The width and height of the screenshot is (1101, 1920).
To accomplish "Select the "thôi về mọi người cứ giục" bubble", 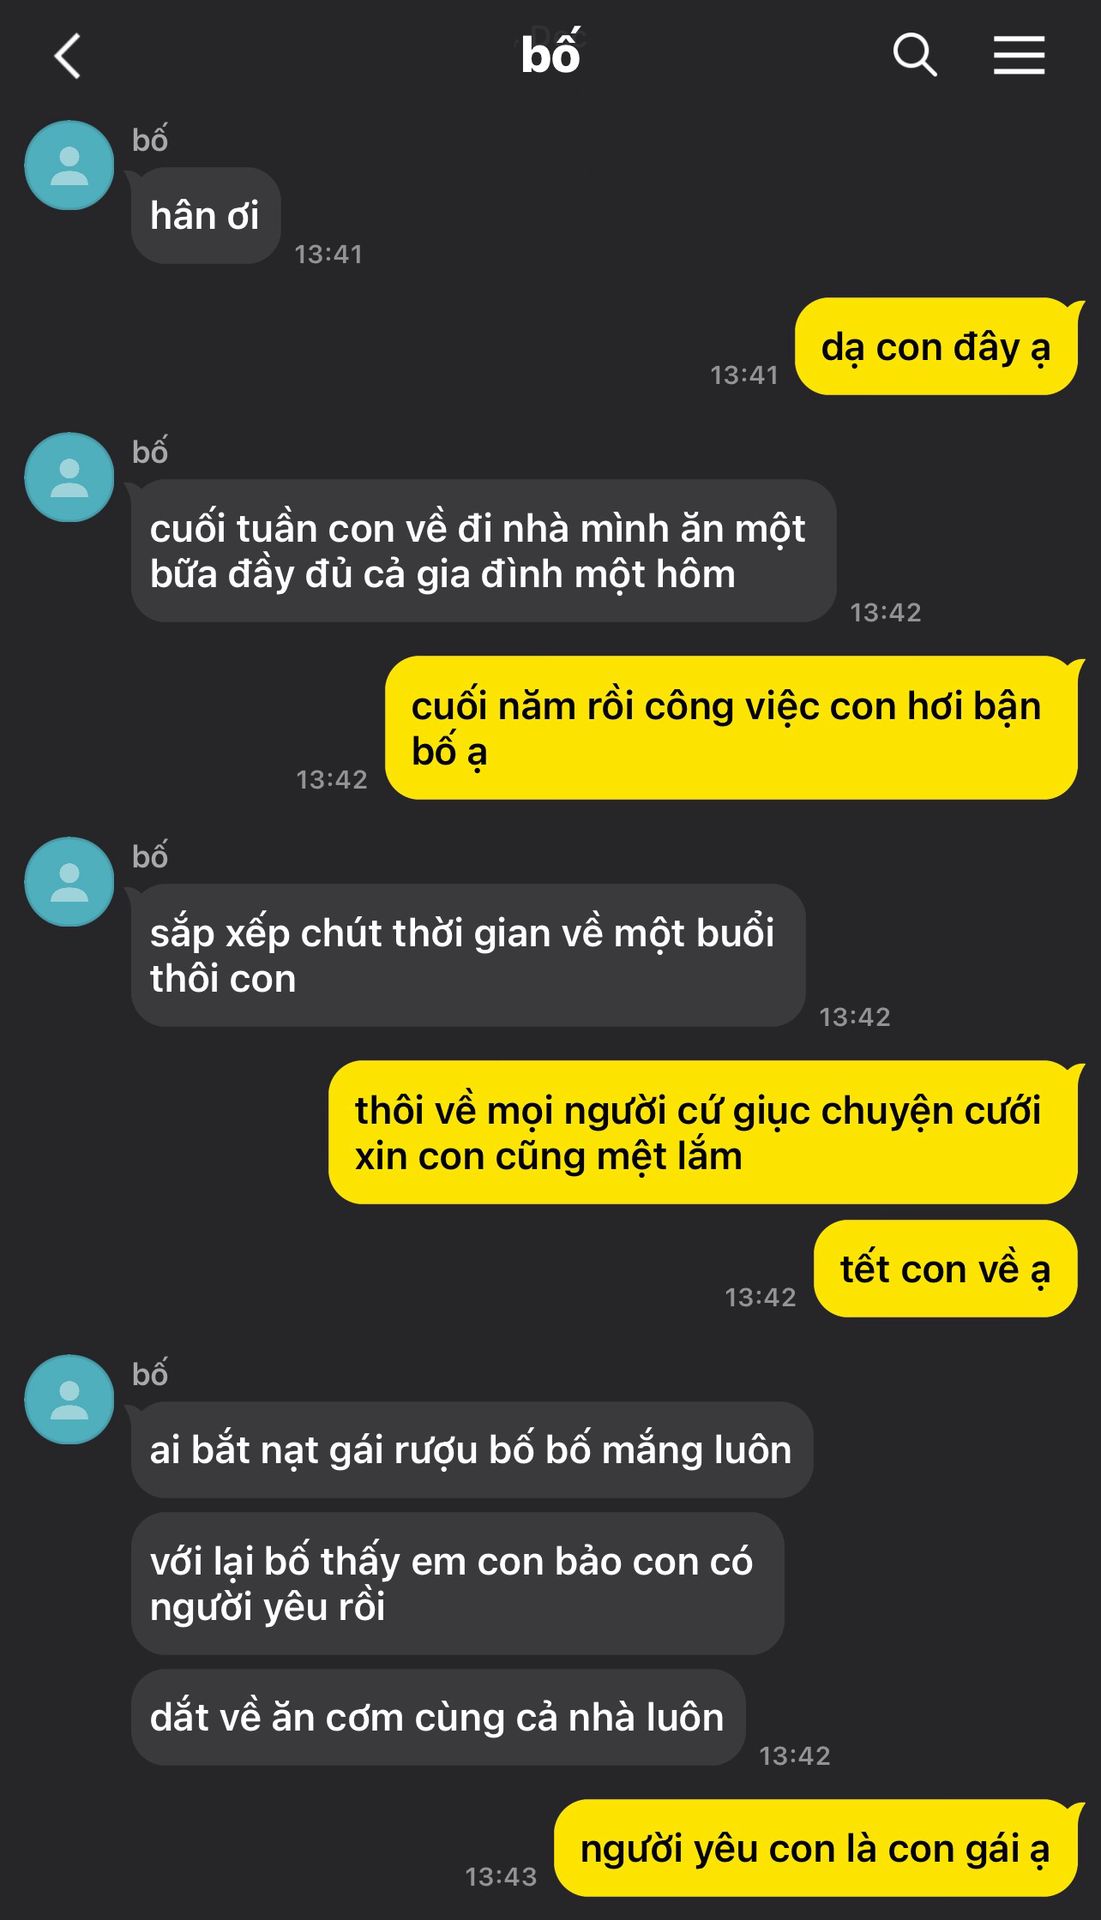I will [703, 1132].
